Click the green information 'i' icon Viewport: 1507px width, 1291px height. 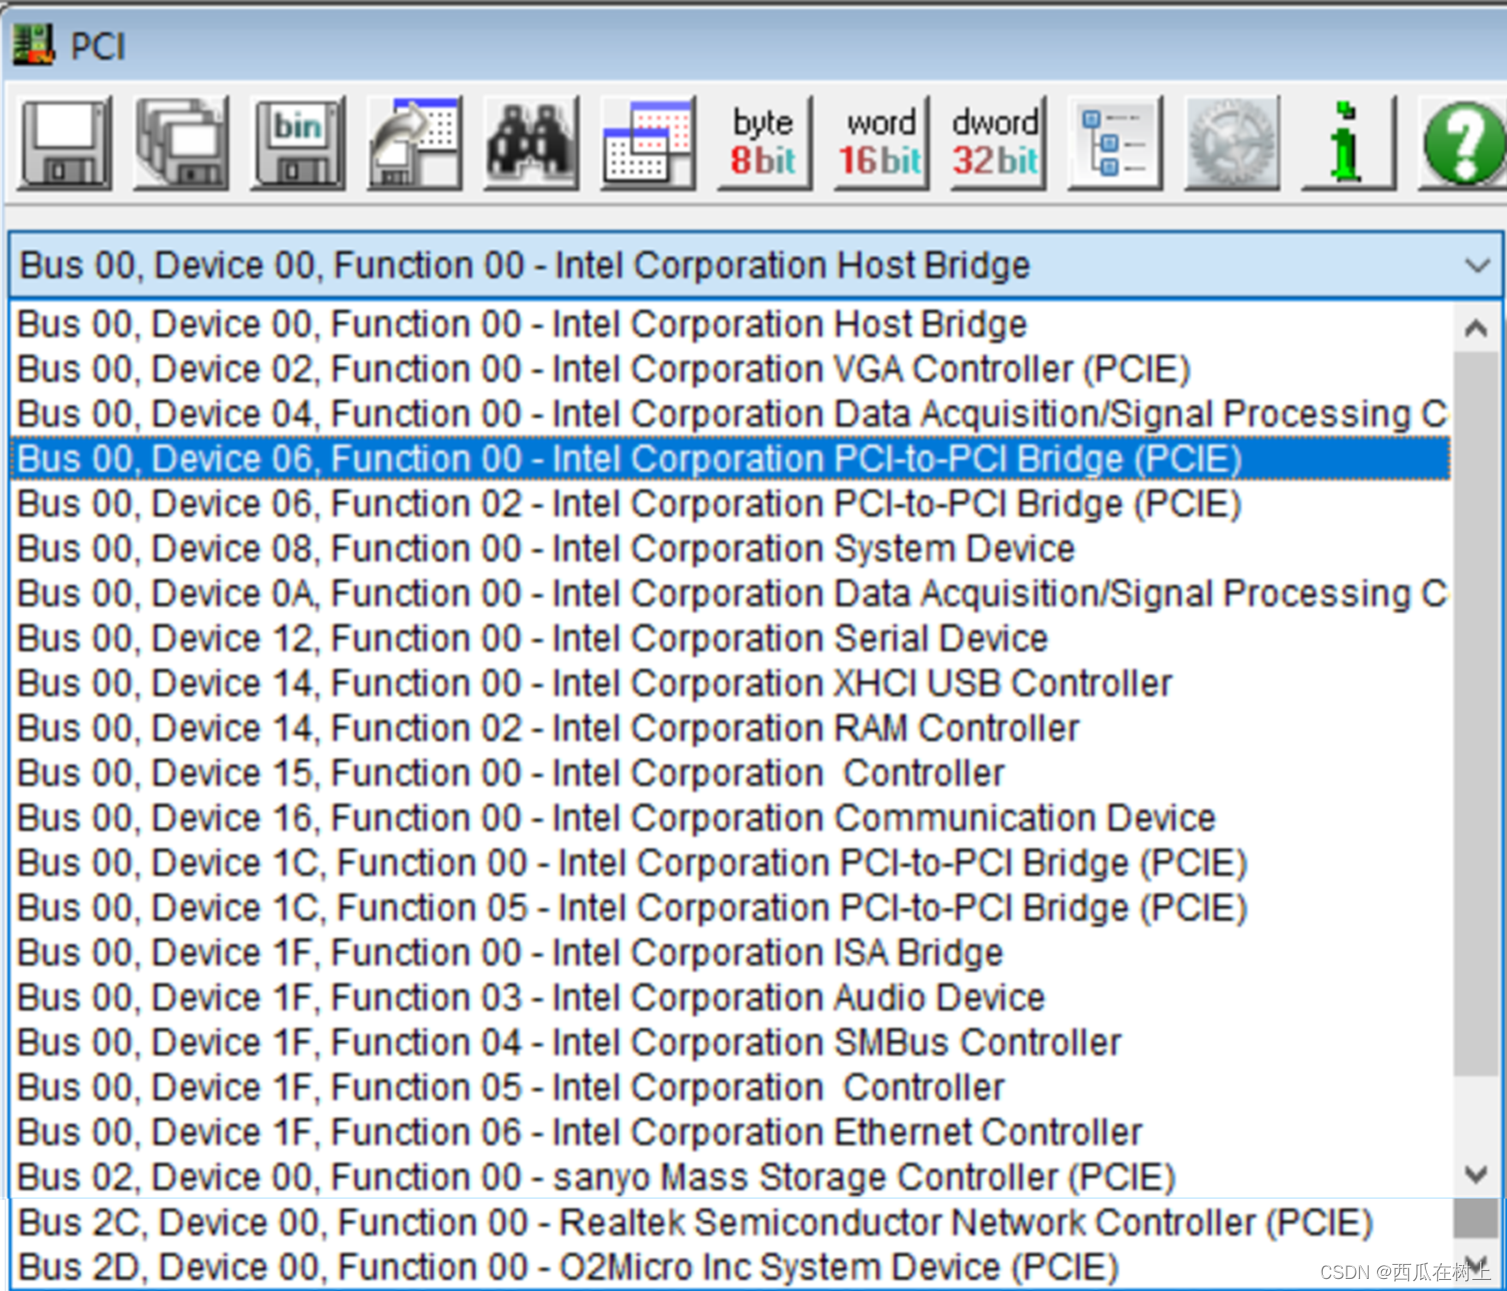click(1347, 144)
